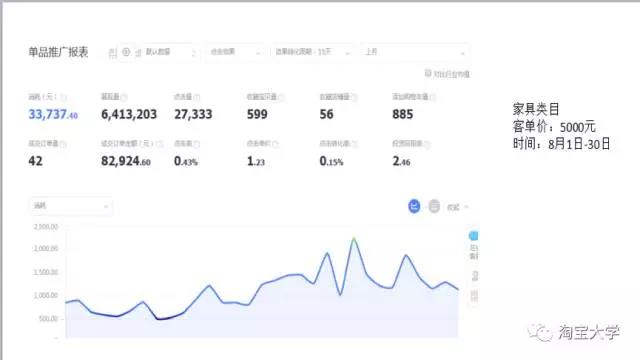Toggle lowest gray side tab beside chart
The image size is (640, 360).
tap(474, 295)
